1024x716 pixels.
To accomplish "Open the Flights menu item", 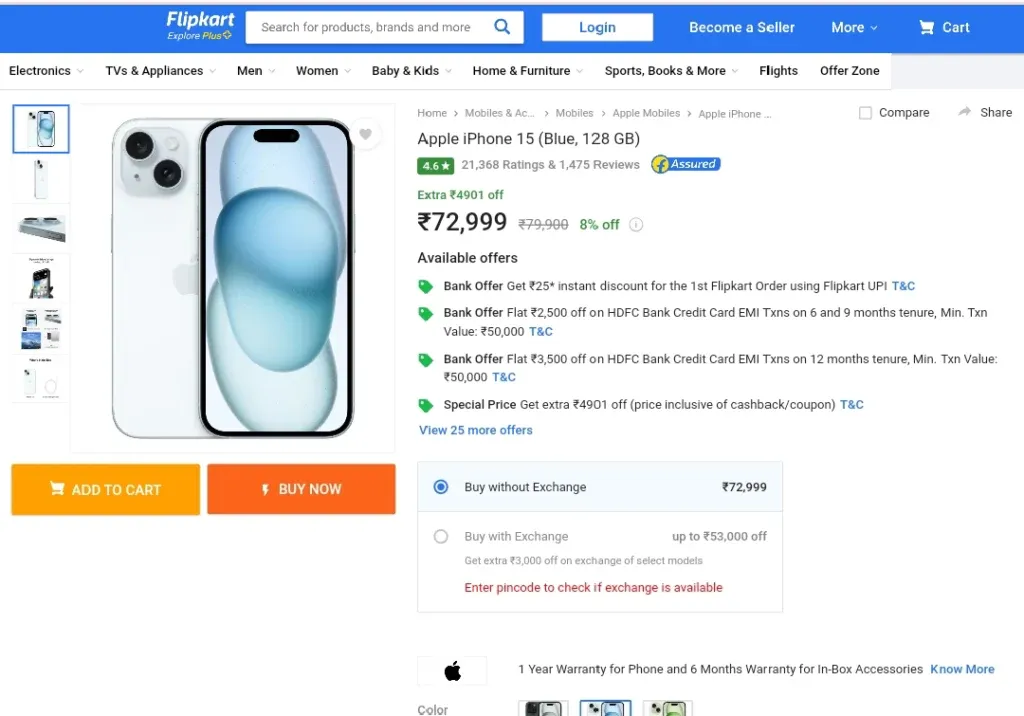I will coord(778,71).
